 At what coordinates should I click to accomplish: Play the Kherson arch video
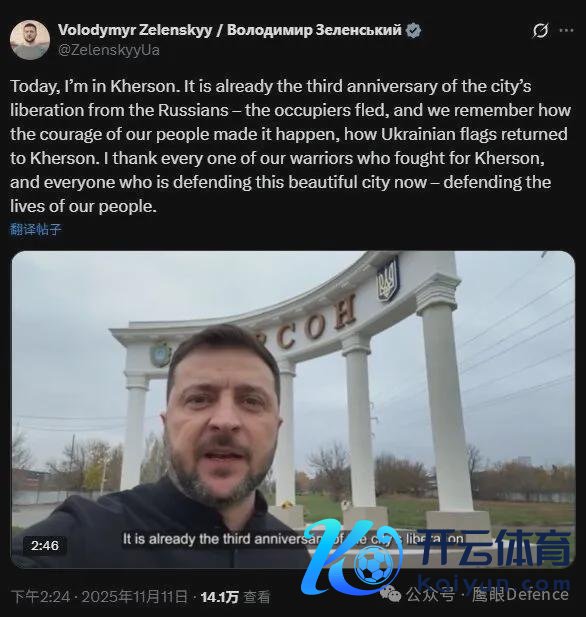(293, 409)
